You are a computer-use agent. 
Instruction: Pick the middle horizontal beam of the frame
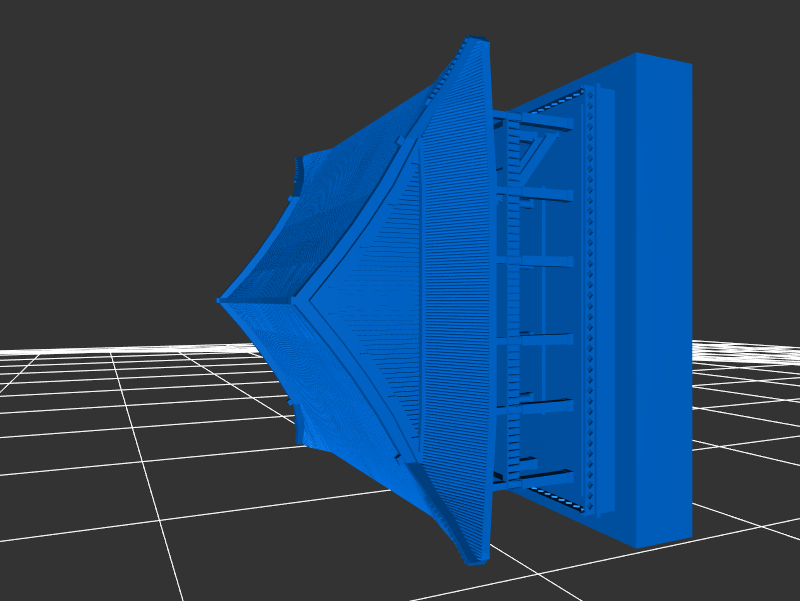click(545, 265)
